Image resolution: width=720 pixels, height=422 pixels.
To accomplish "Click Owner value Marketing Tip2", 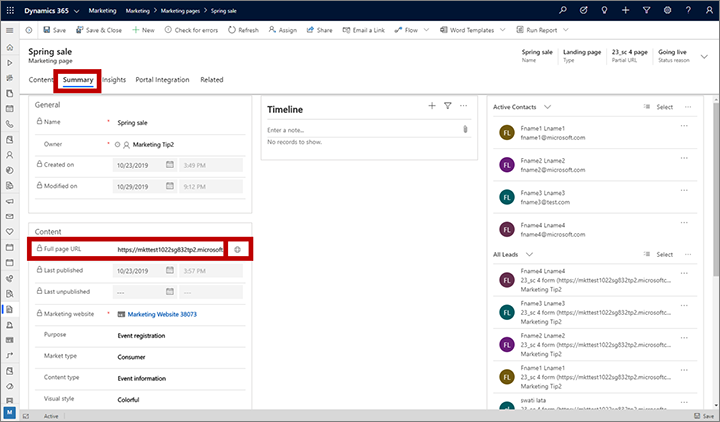I will point(153,145).
